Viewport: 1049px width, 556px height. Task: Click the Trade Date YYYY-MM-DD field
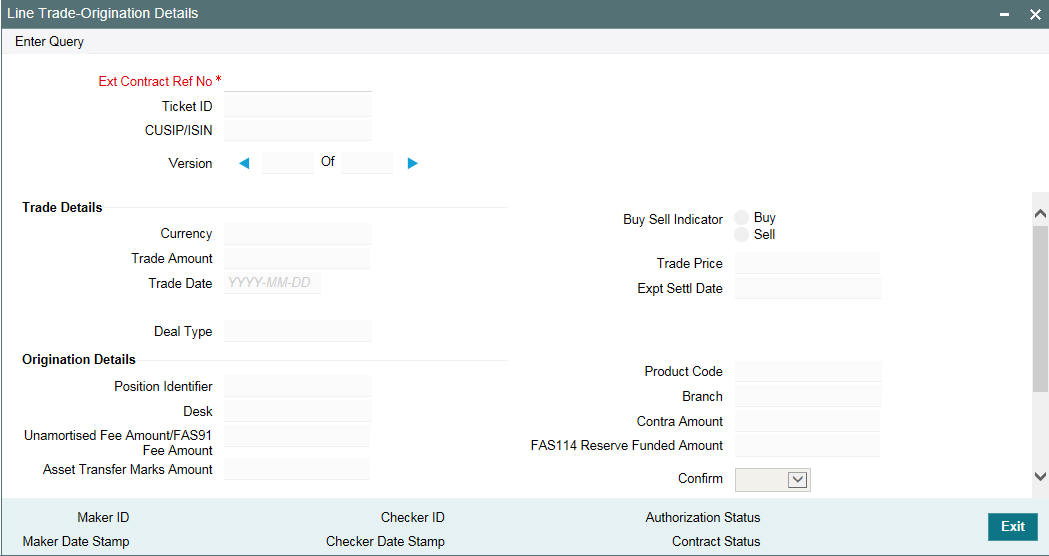(x=273, y=283)
